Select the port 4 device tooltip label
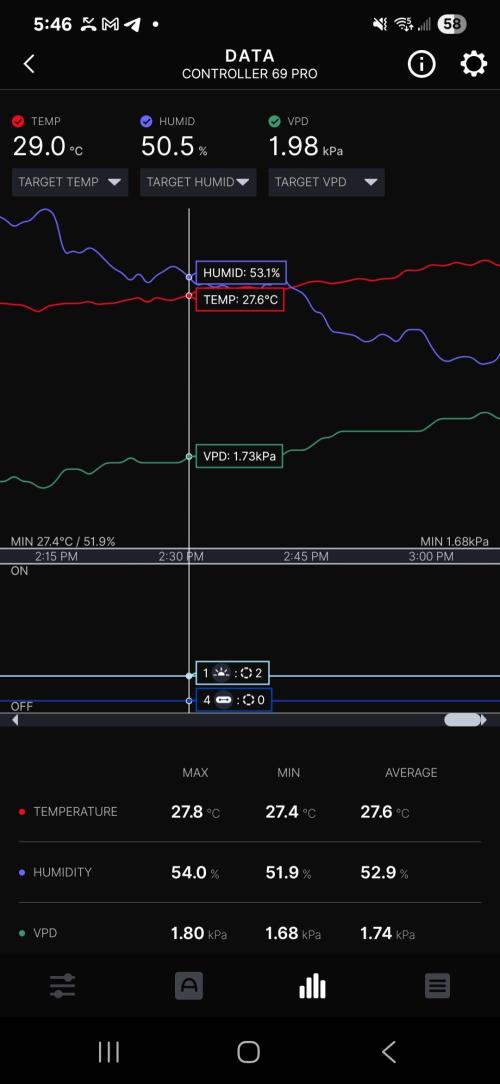Screen dimensions: 500x1084 point(234,700)
